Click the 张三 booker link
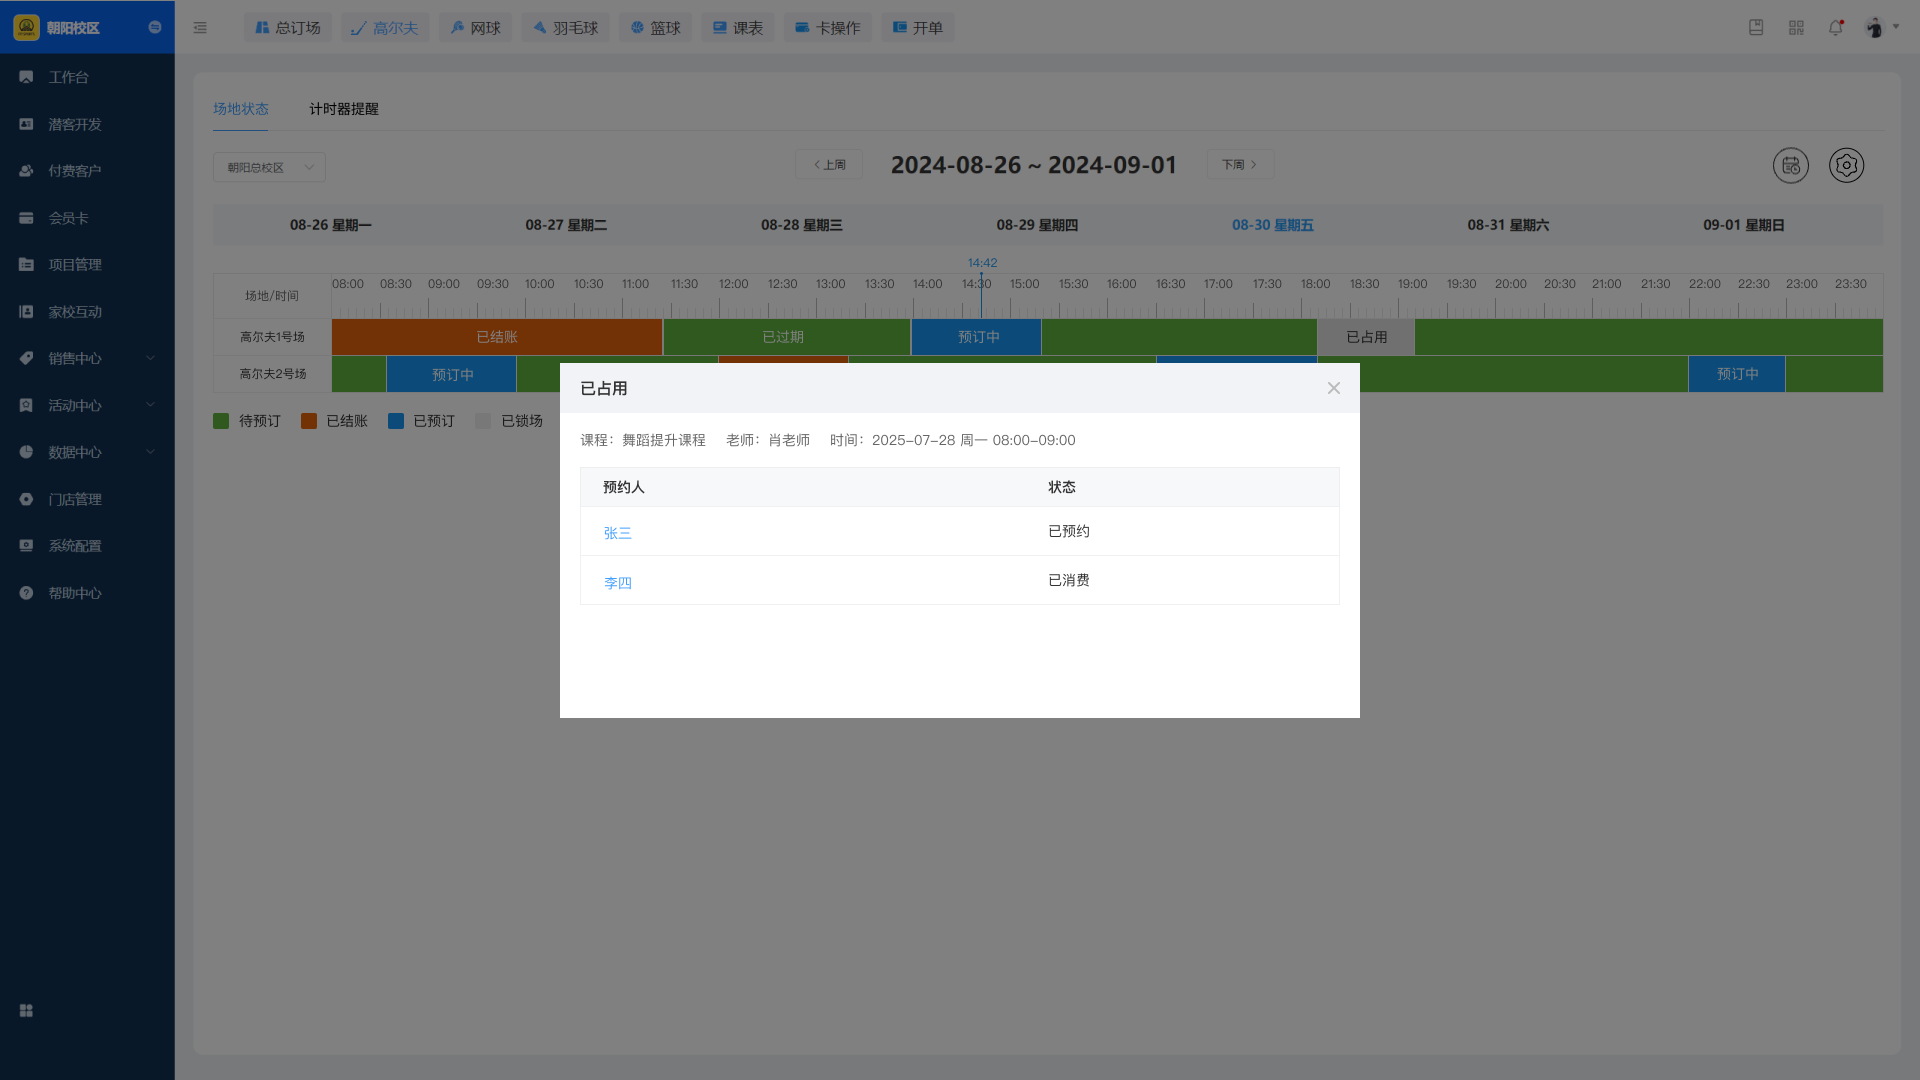 617,533
